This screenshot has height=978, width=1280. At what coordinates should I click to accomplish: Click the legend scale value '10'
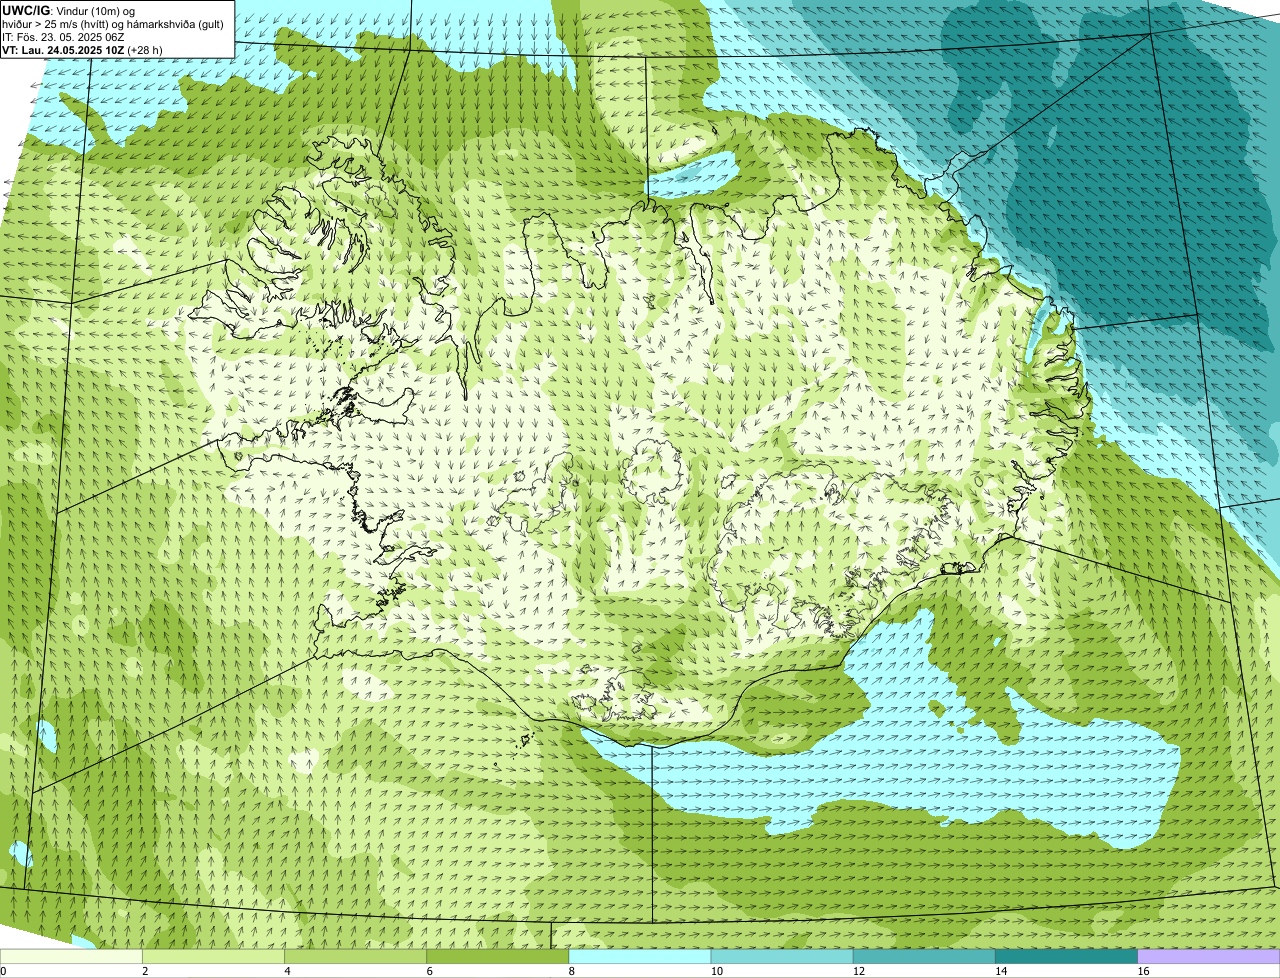tap(717, 971)
